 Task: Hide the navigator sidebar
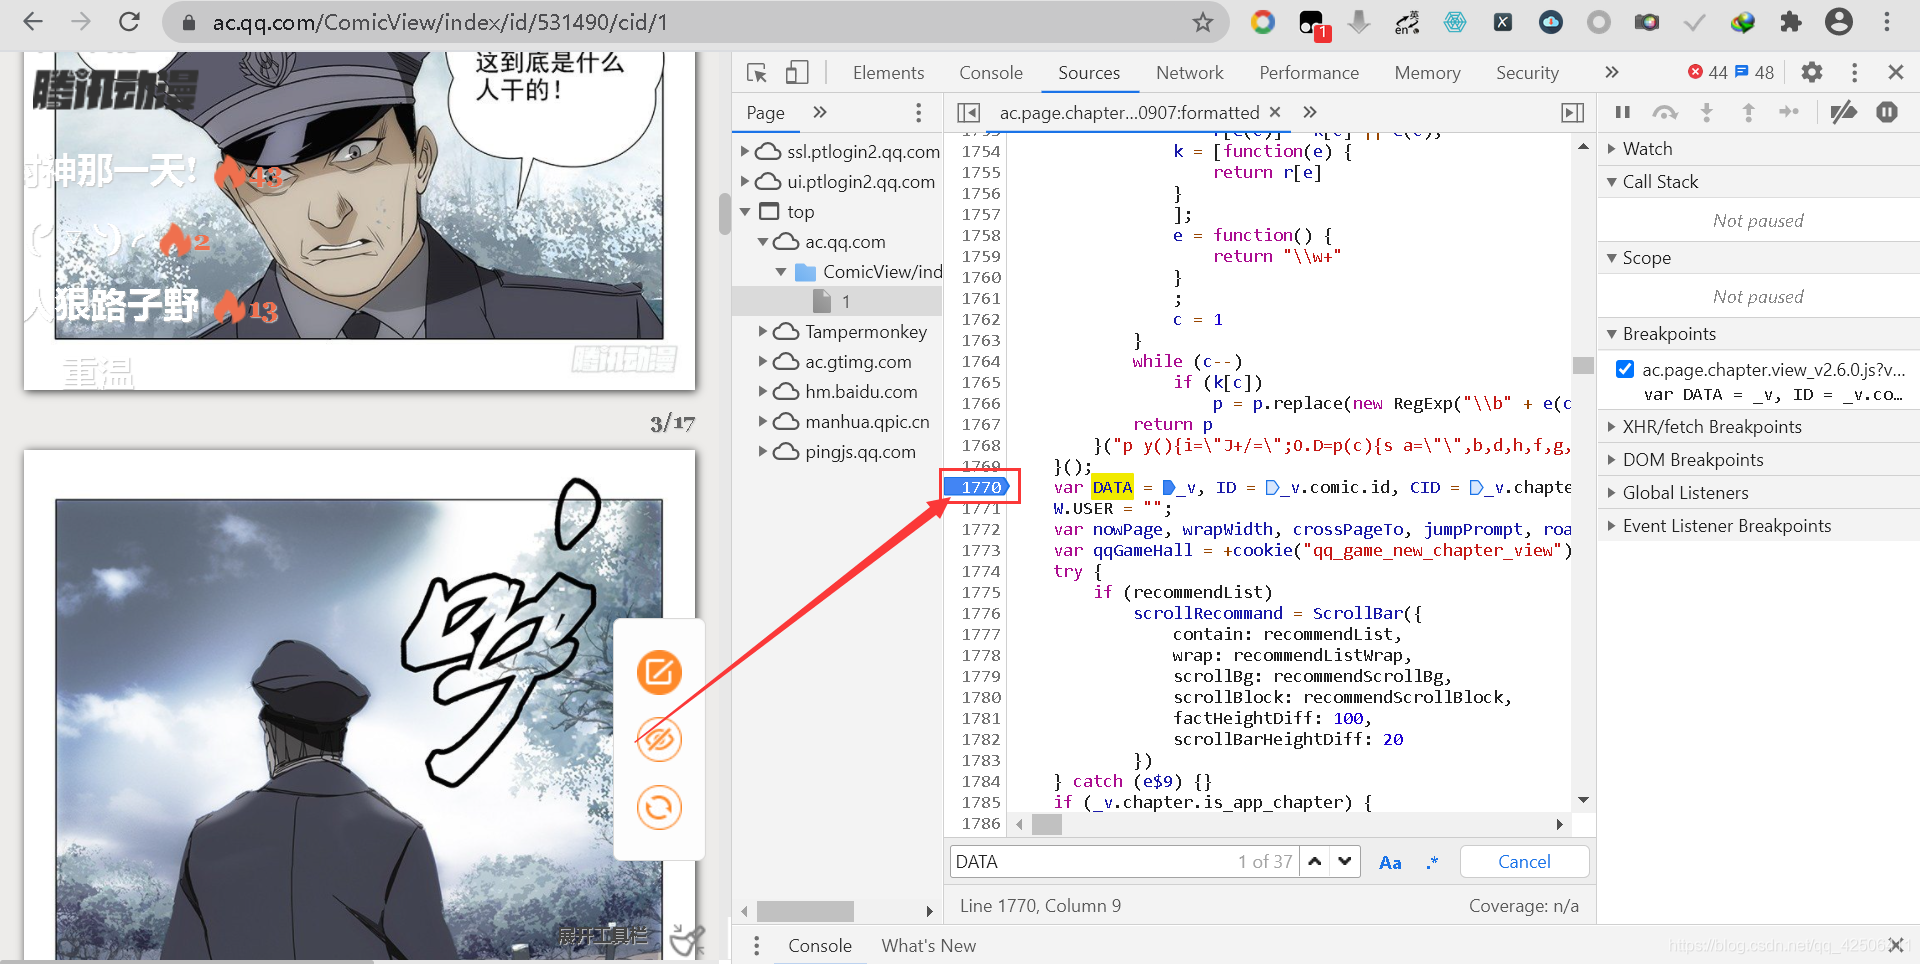[x=968, y=112]
